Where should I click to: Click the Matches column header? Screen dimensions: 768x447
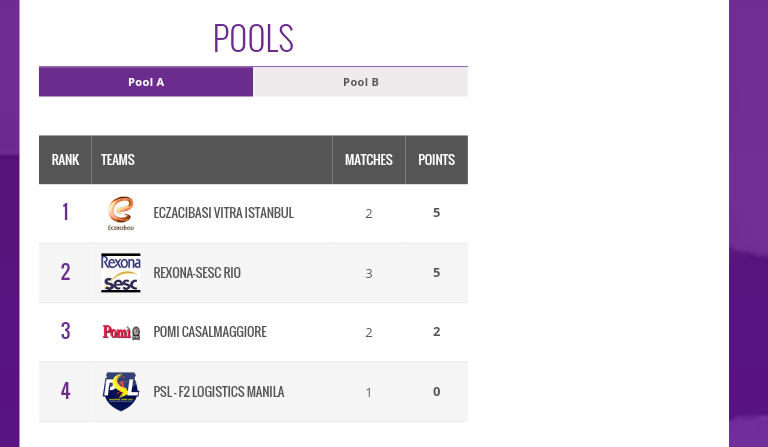tap(369, 160)
